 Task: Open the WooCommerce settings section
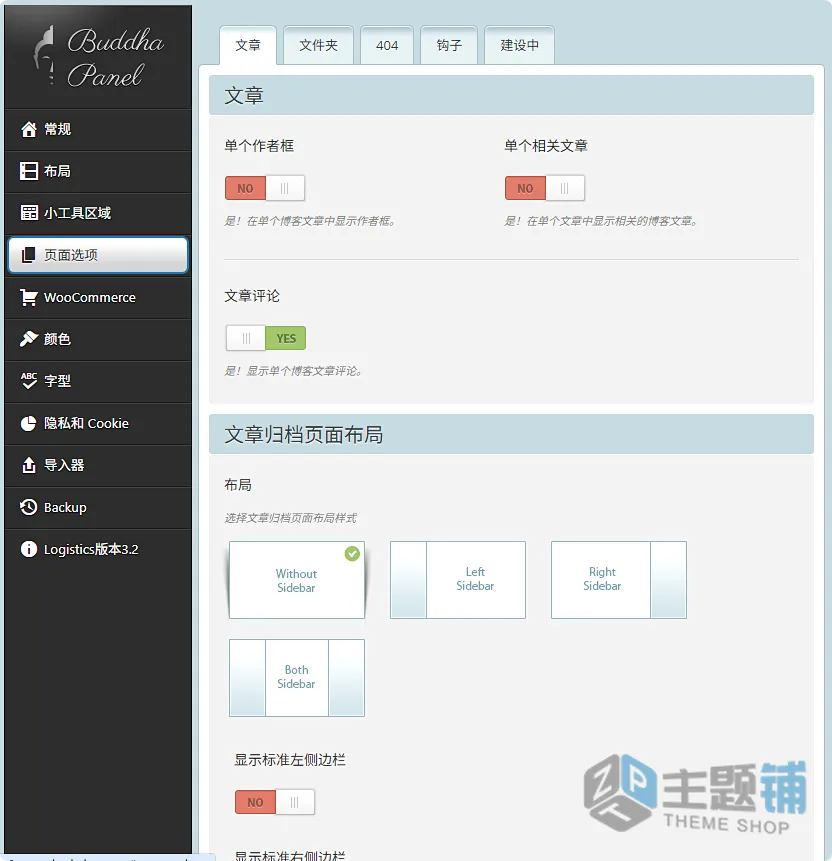[x=98, y=298]
